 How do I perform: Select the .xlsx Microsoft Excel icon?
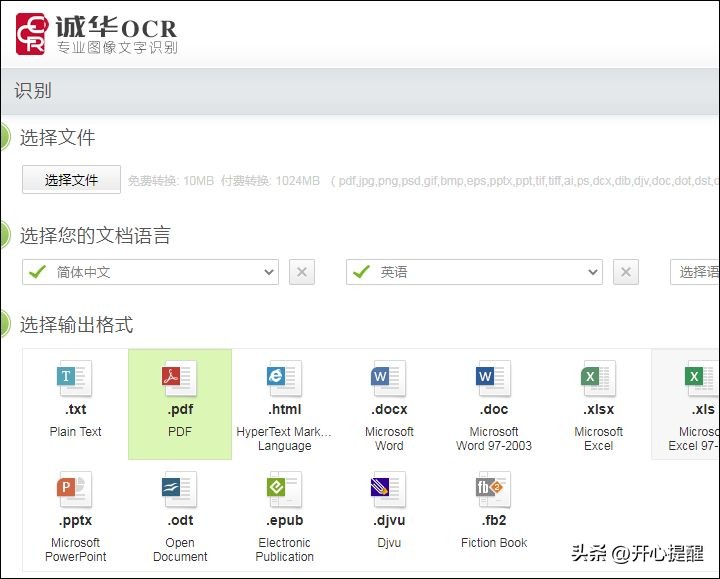coord(598,378)
